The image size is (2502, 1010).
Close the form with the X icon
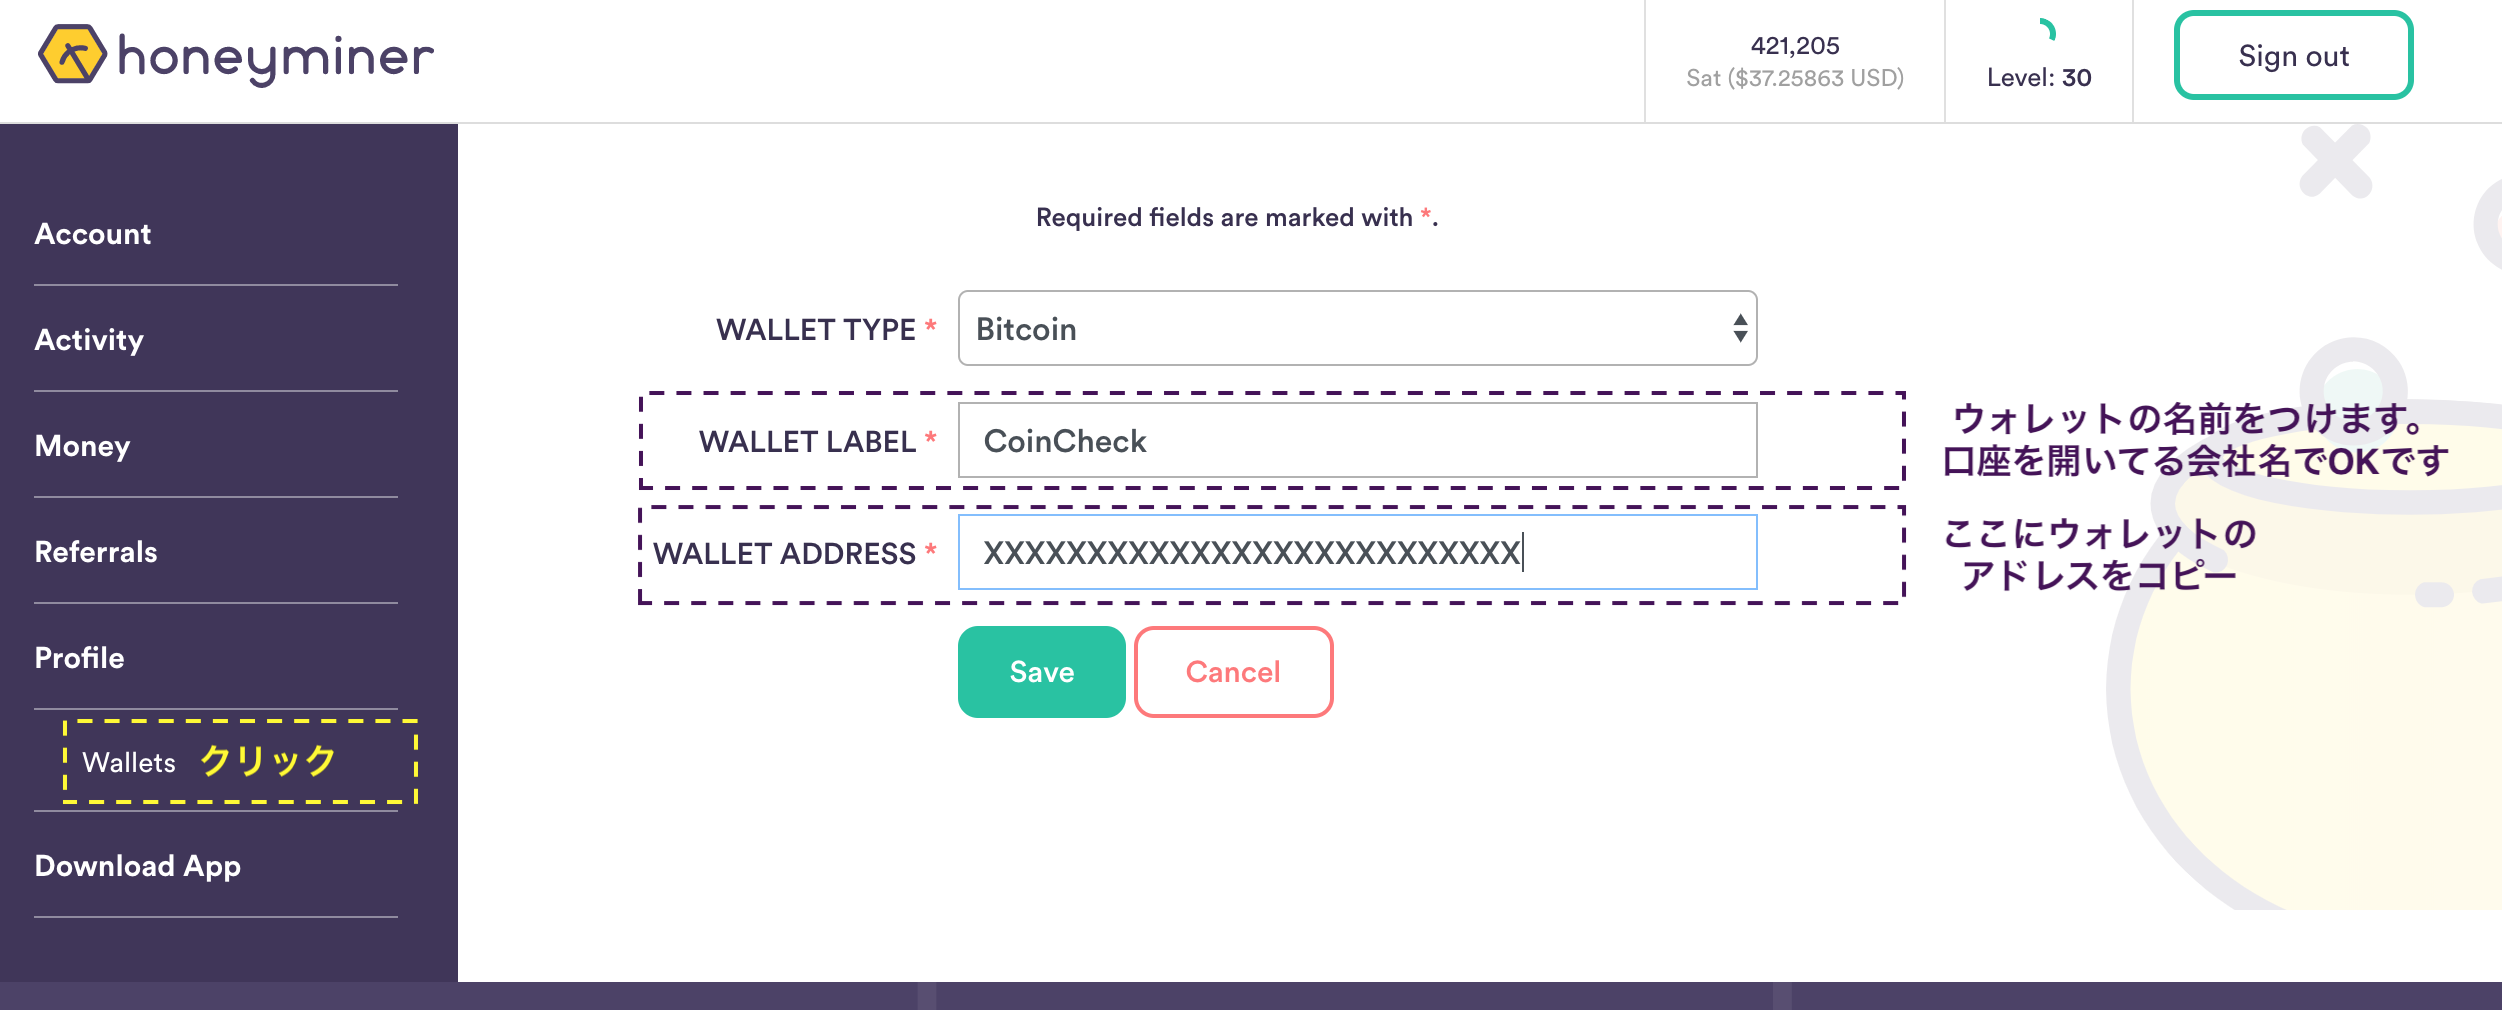click(x=2335, y=161)
